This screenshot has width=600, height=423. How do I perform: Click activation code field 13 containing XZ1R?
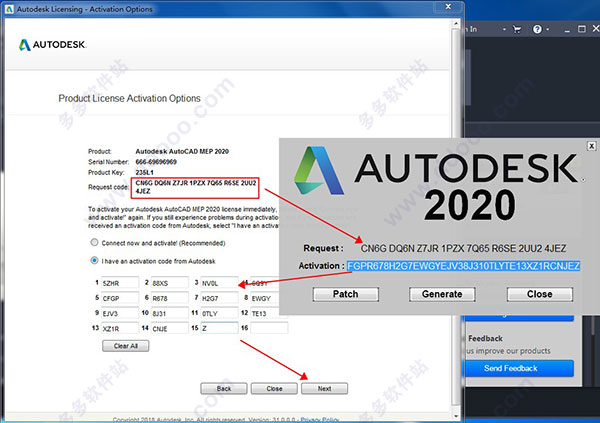[120, 328]
